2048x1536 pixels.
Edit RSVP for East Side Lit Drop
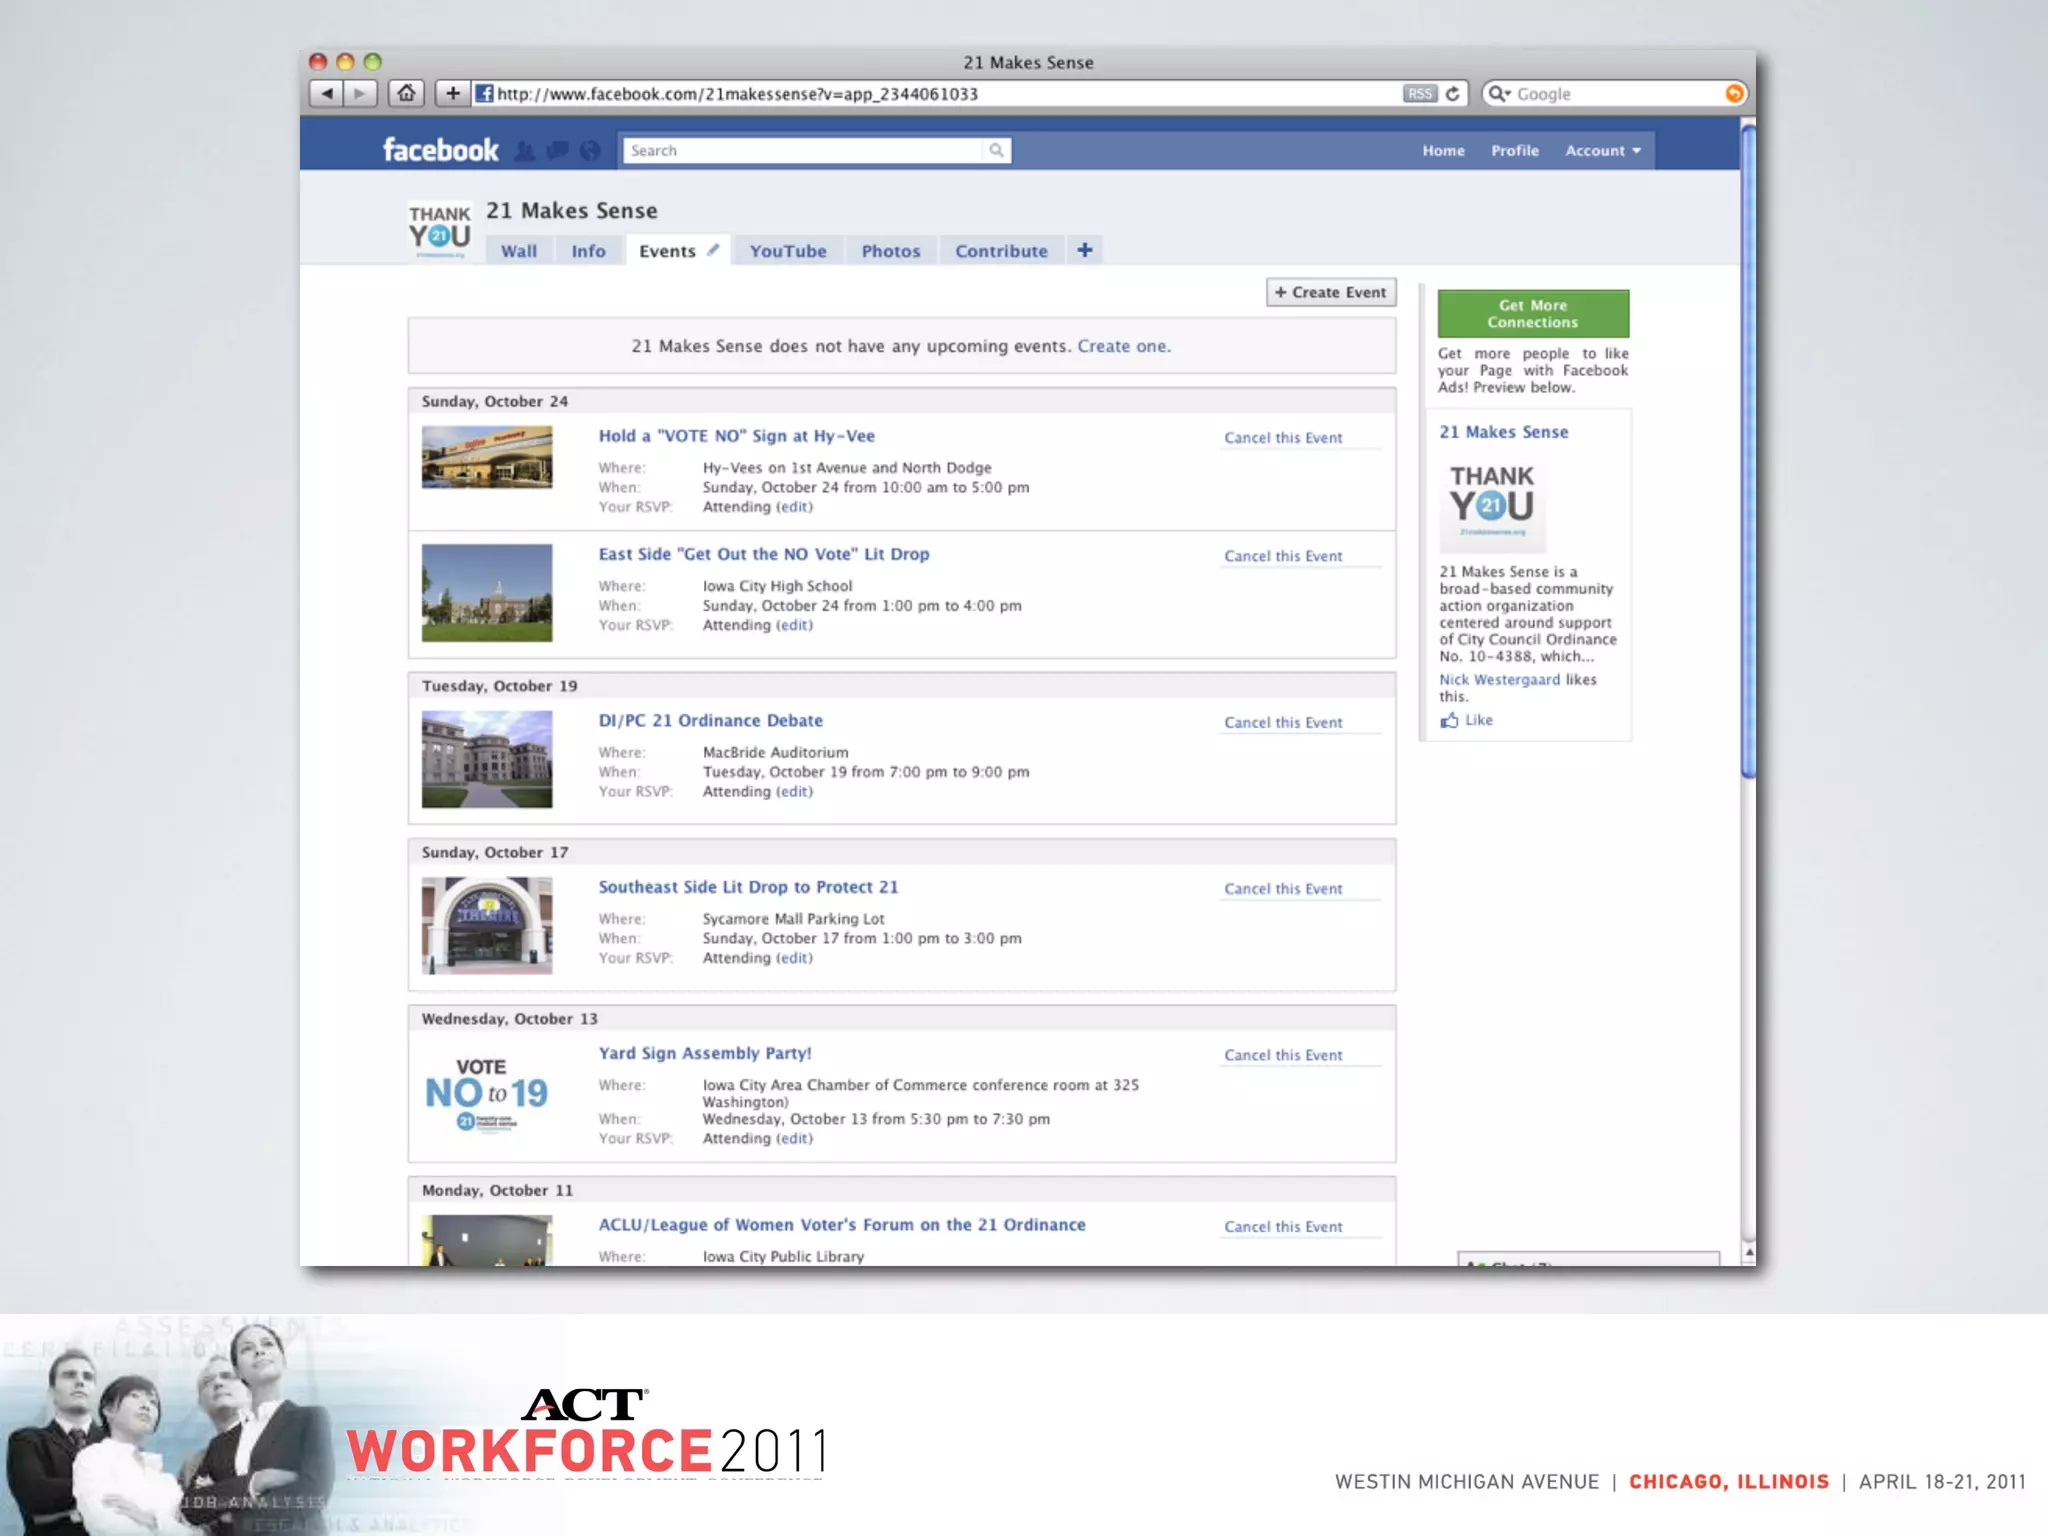point(795,625)
